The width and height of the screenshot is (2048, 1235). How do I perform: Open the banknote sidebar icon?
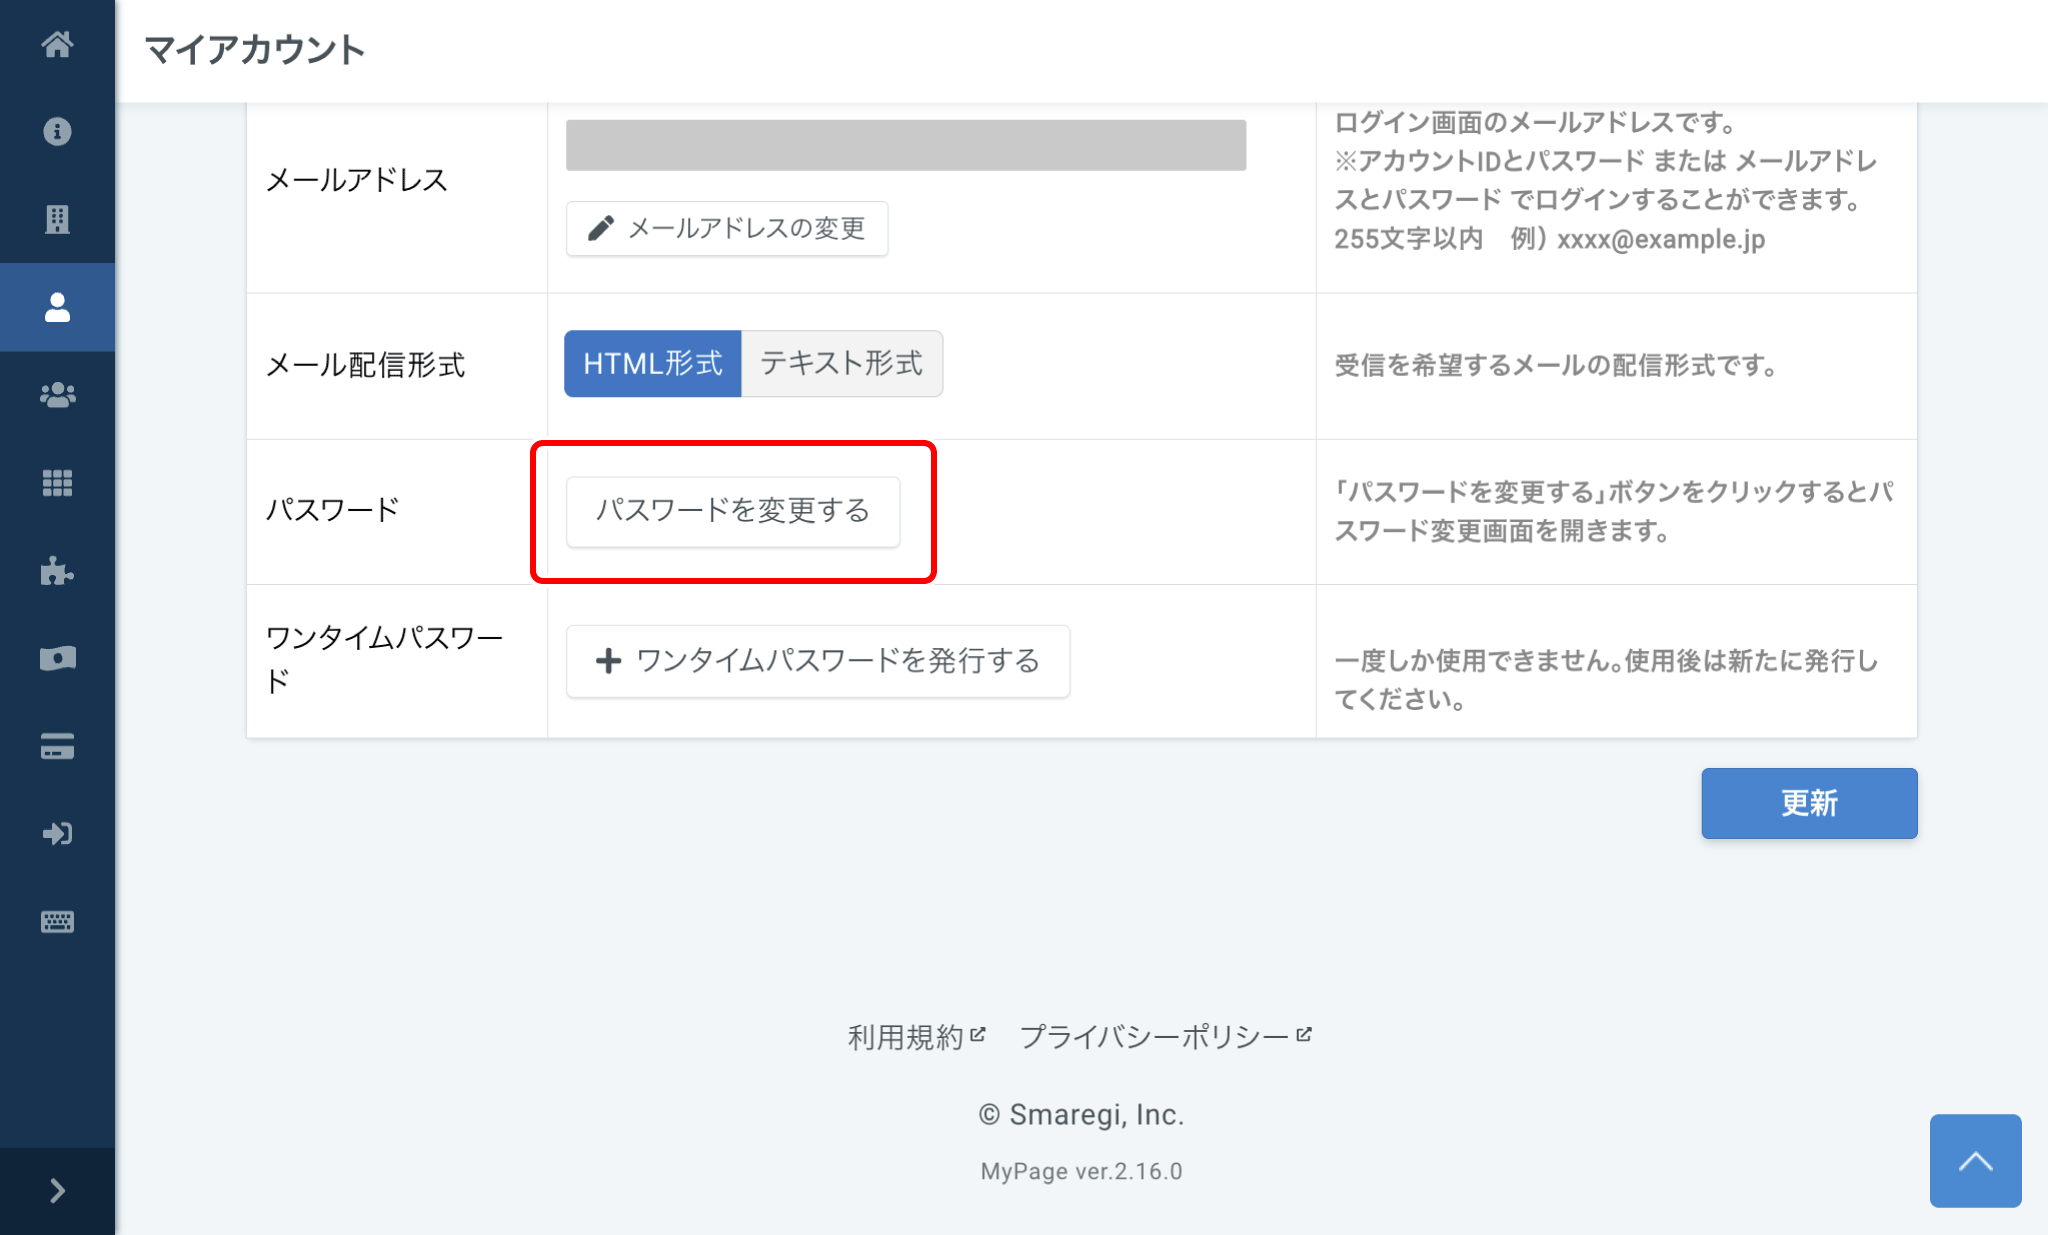click(57, 658)
